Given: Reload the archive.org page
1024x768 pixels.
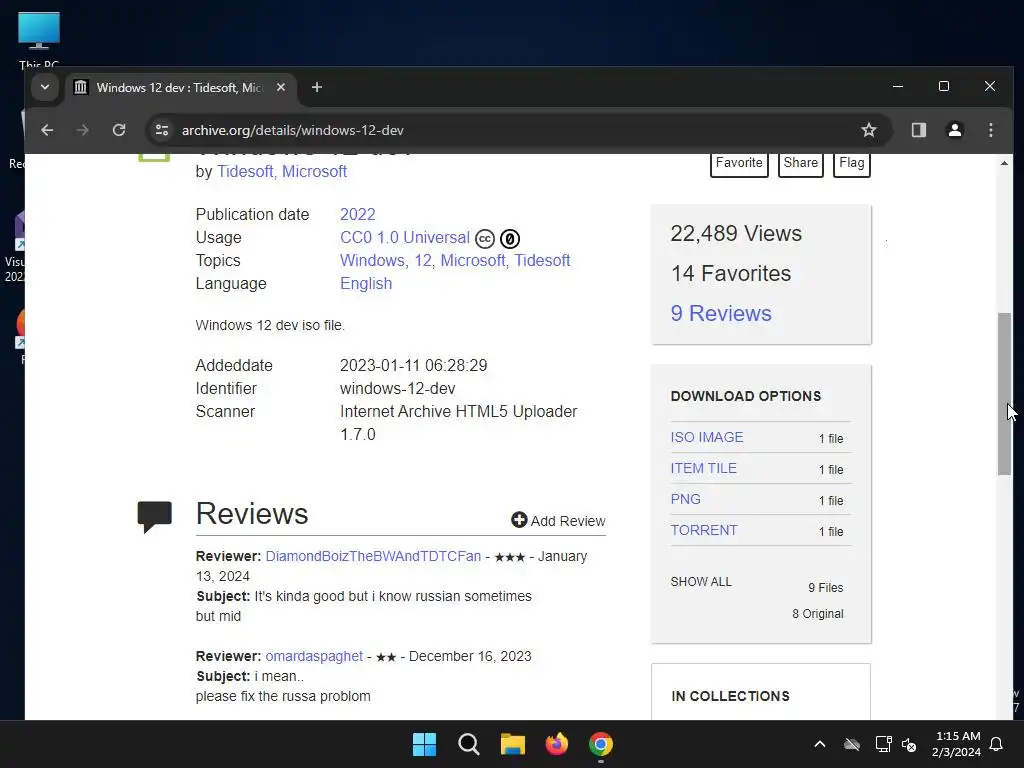Looking at the screenshot, I should coord(119,130).
